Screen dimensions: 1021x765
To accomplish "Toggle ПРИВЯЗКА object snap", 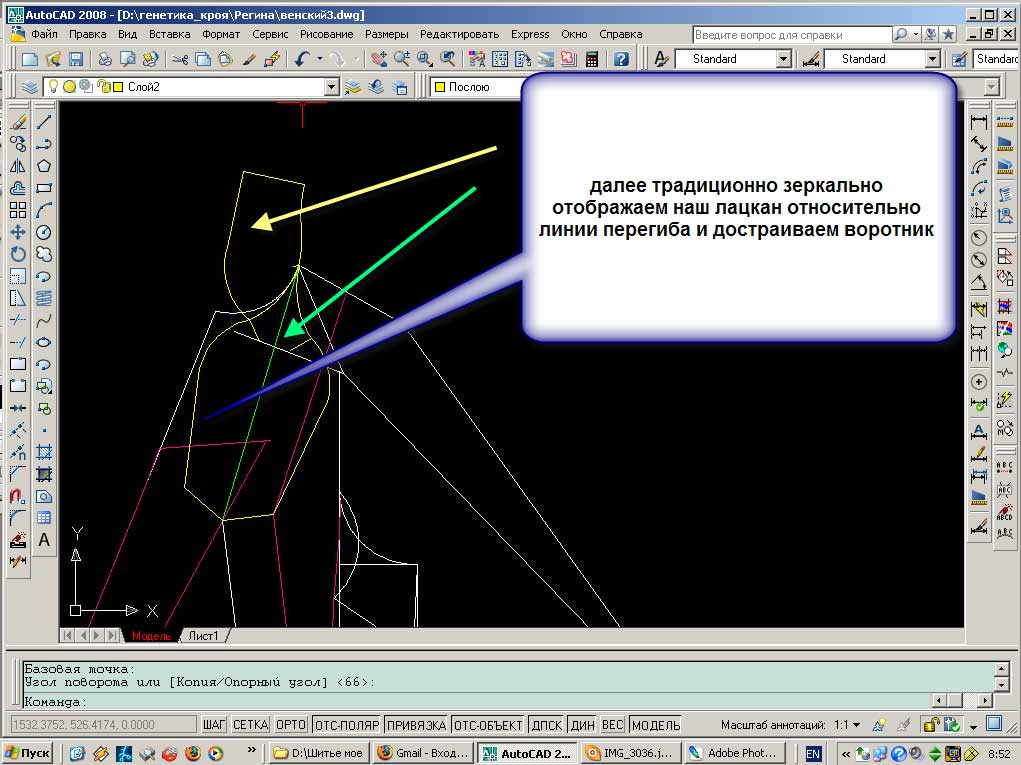I will (x=415, y=725).
